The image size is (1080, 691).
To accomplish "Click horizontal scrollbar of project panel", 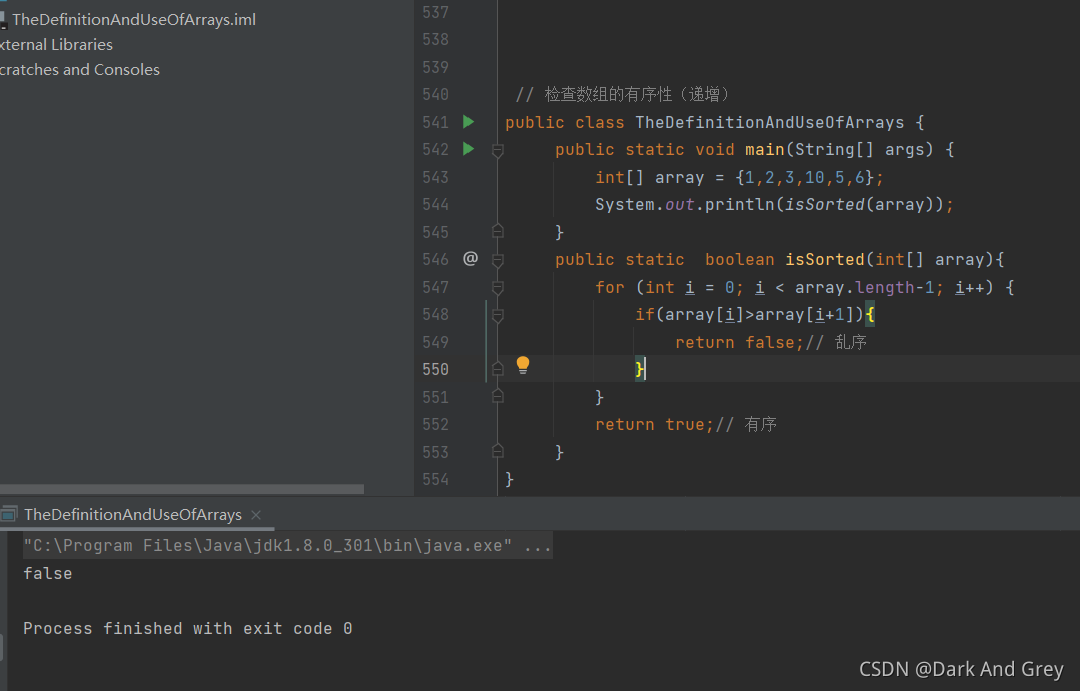I will [x=182, y=489].
